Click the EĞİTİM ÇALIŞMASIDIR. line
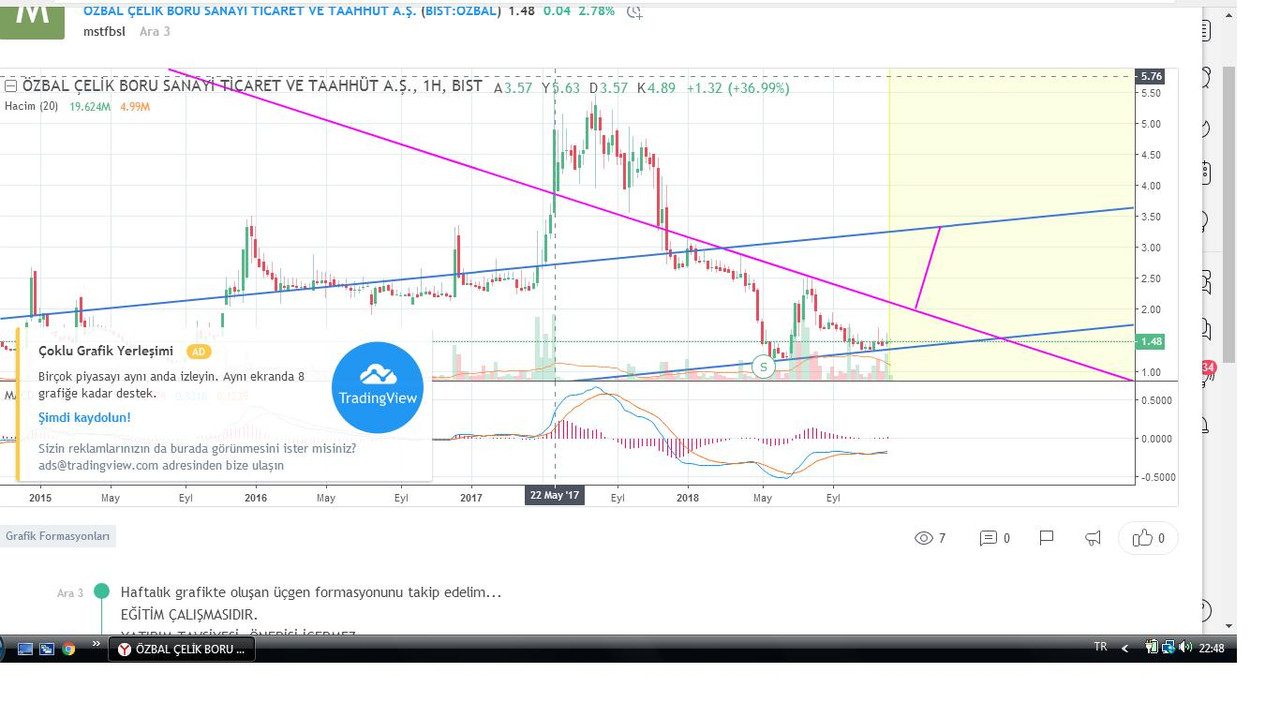The height and width of the screenshot is (720, 1280). (189, 614)
